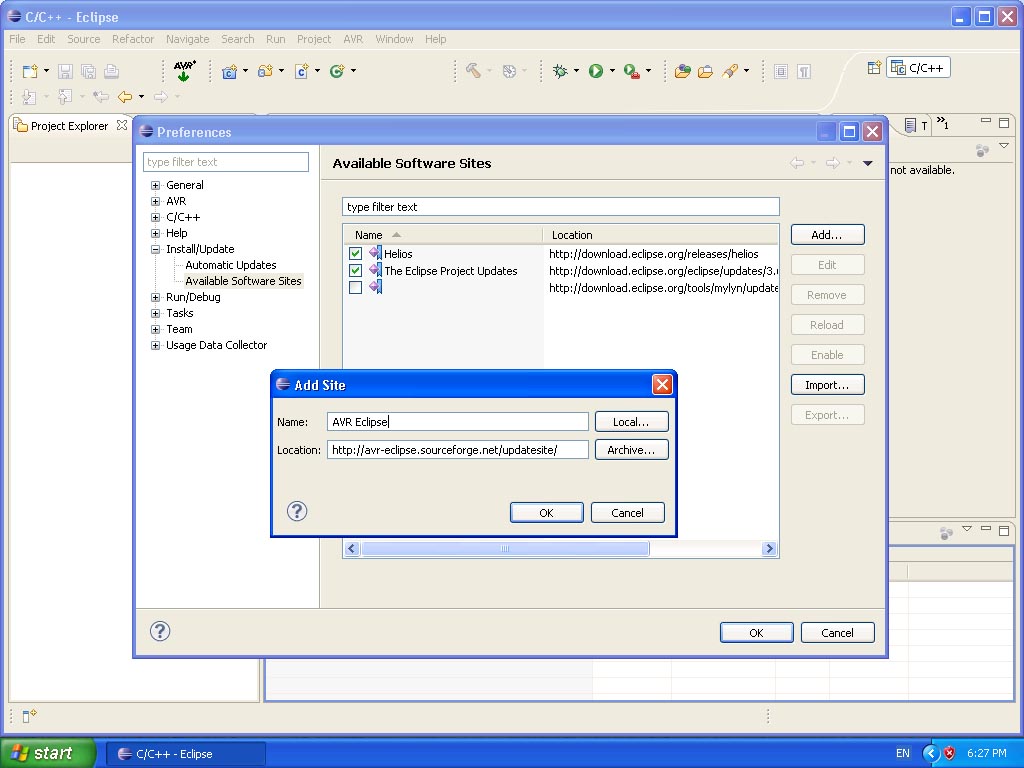The width and height of the screenshot is (1024, 768).
Task: Click the Show Whitespace paragraph icon
Action: (804, 71)
